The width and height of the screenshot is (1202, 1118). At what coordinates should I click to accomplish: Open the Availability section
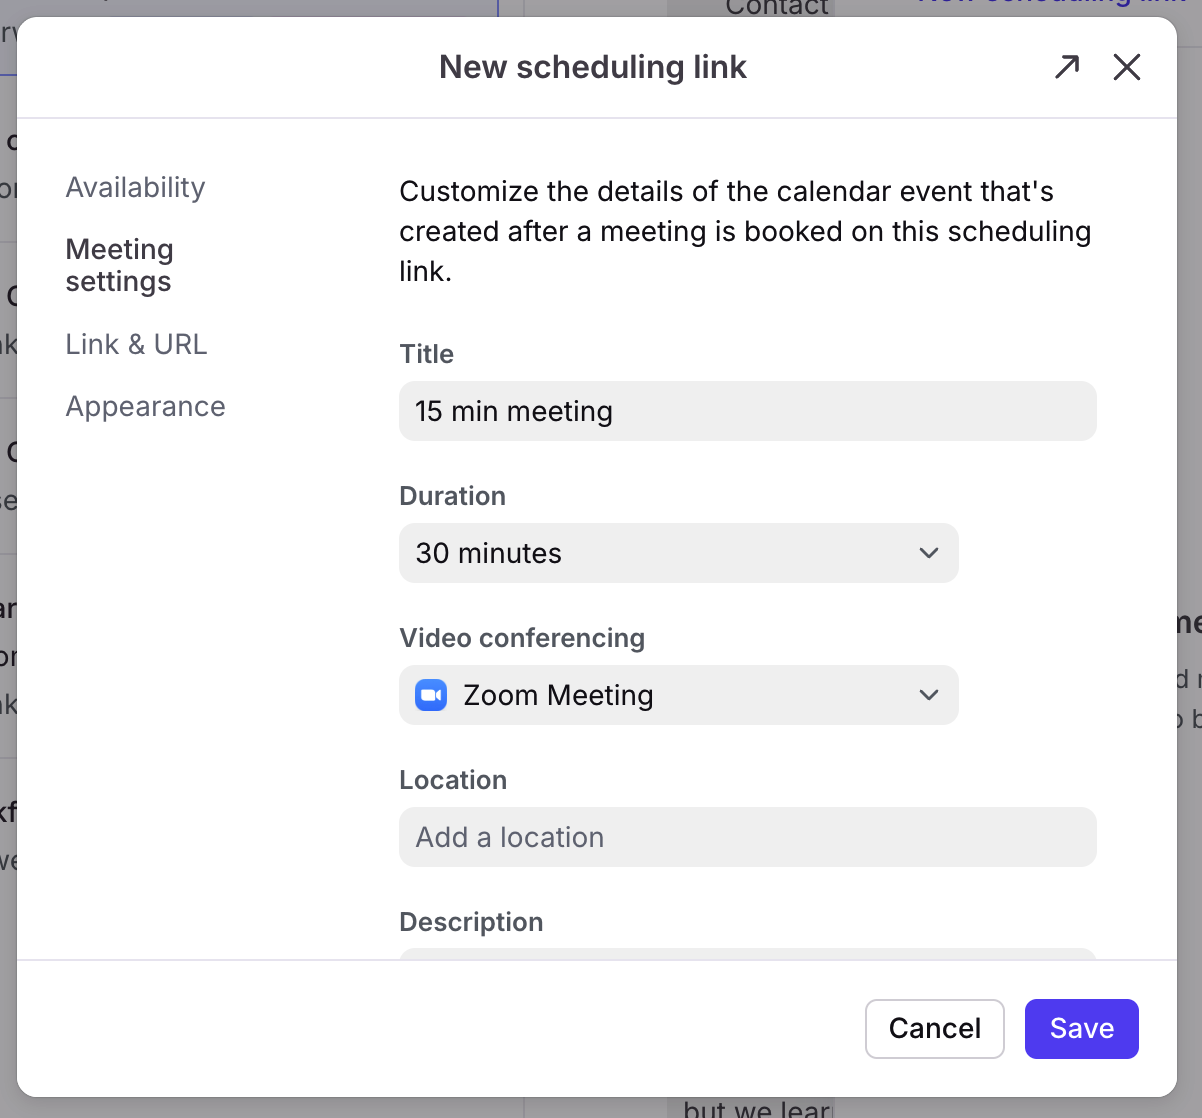tap(135, 187)
